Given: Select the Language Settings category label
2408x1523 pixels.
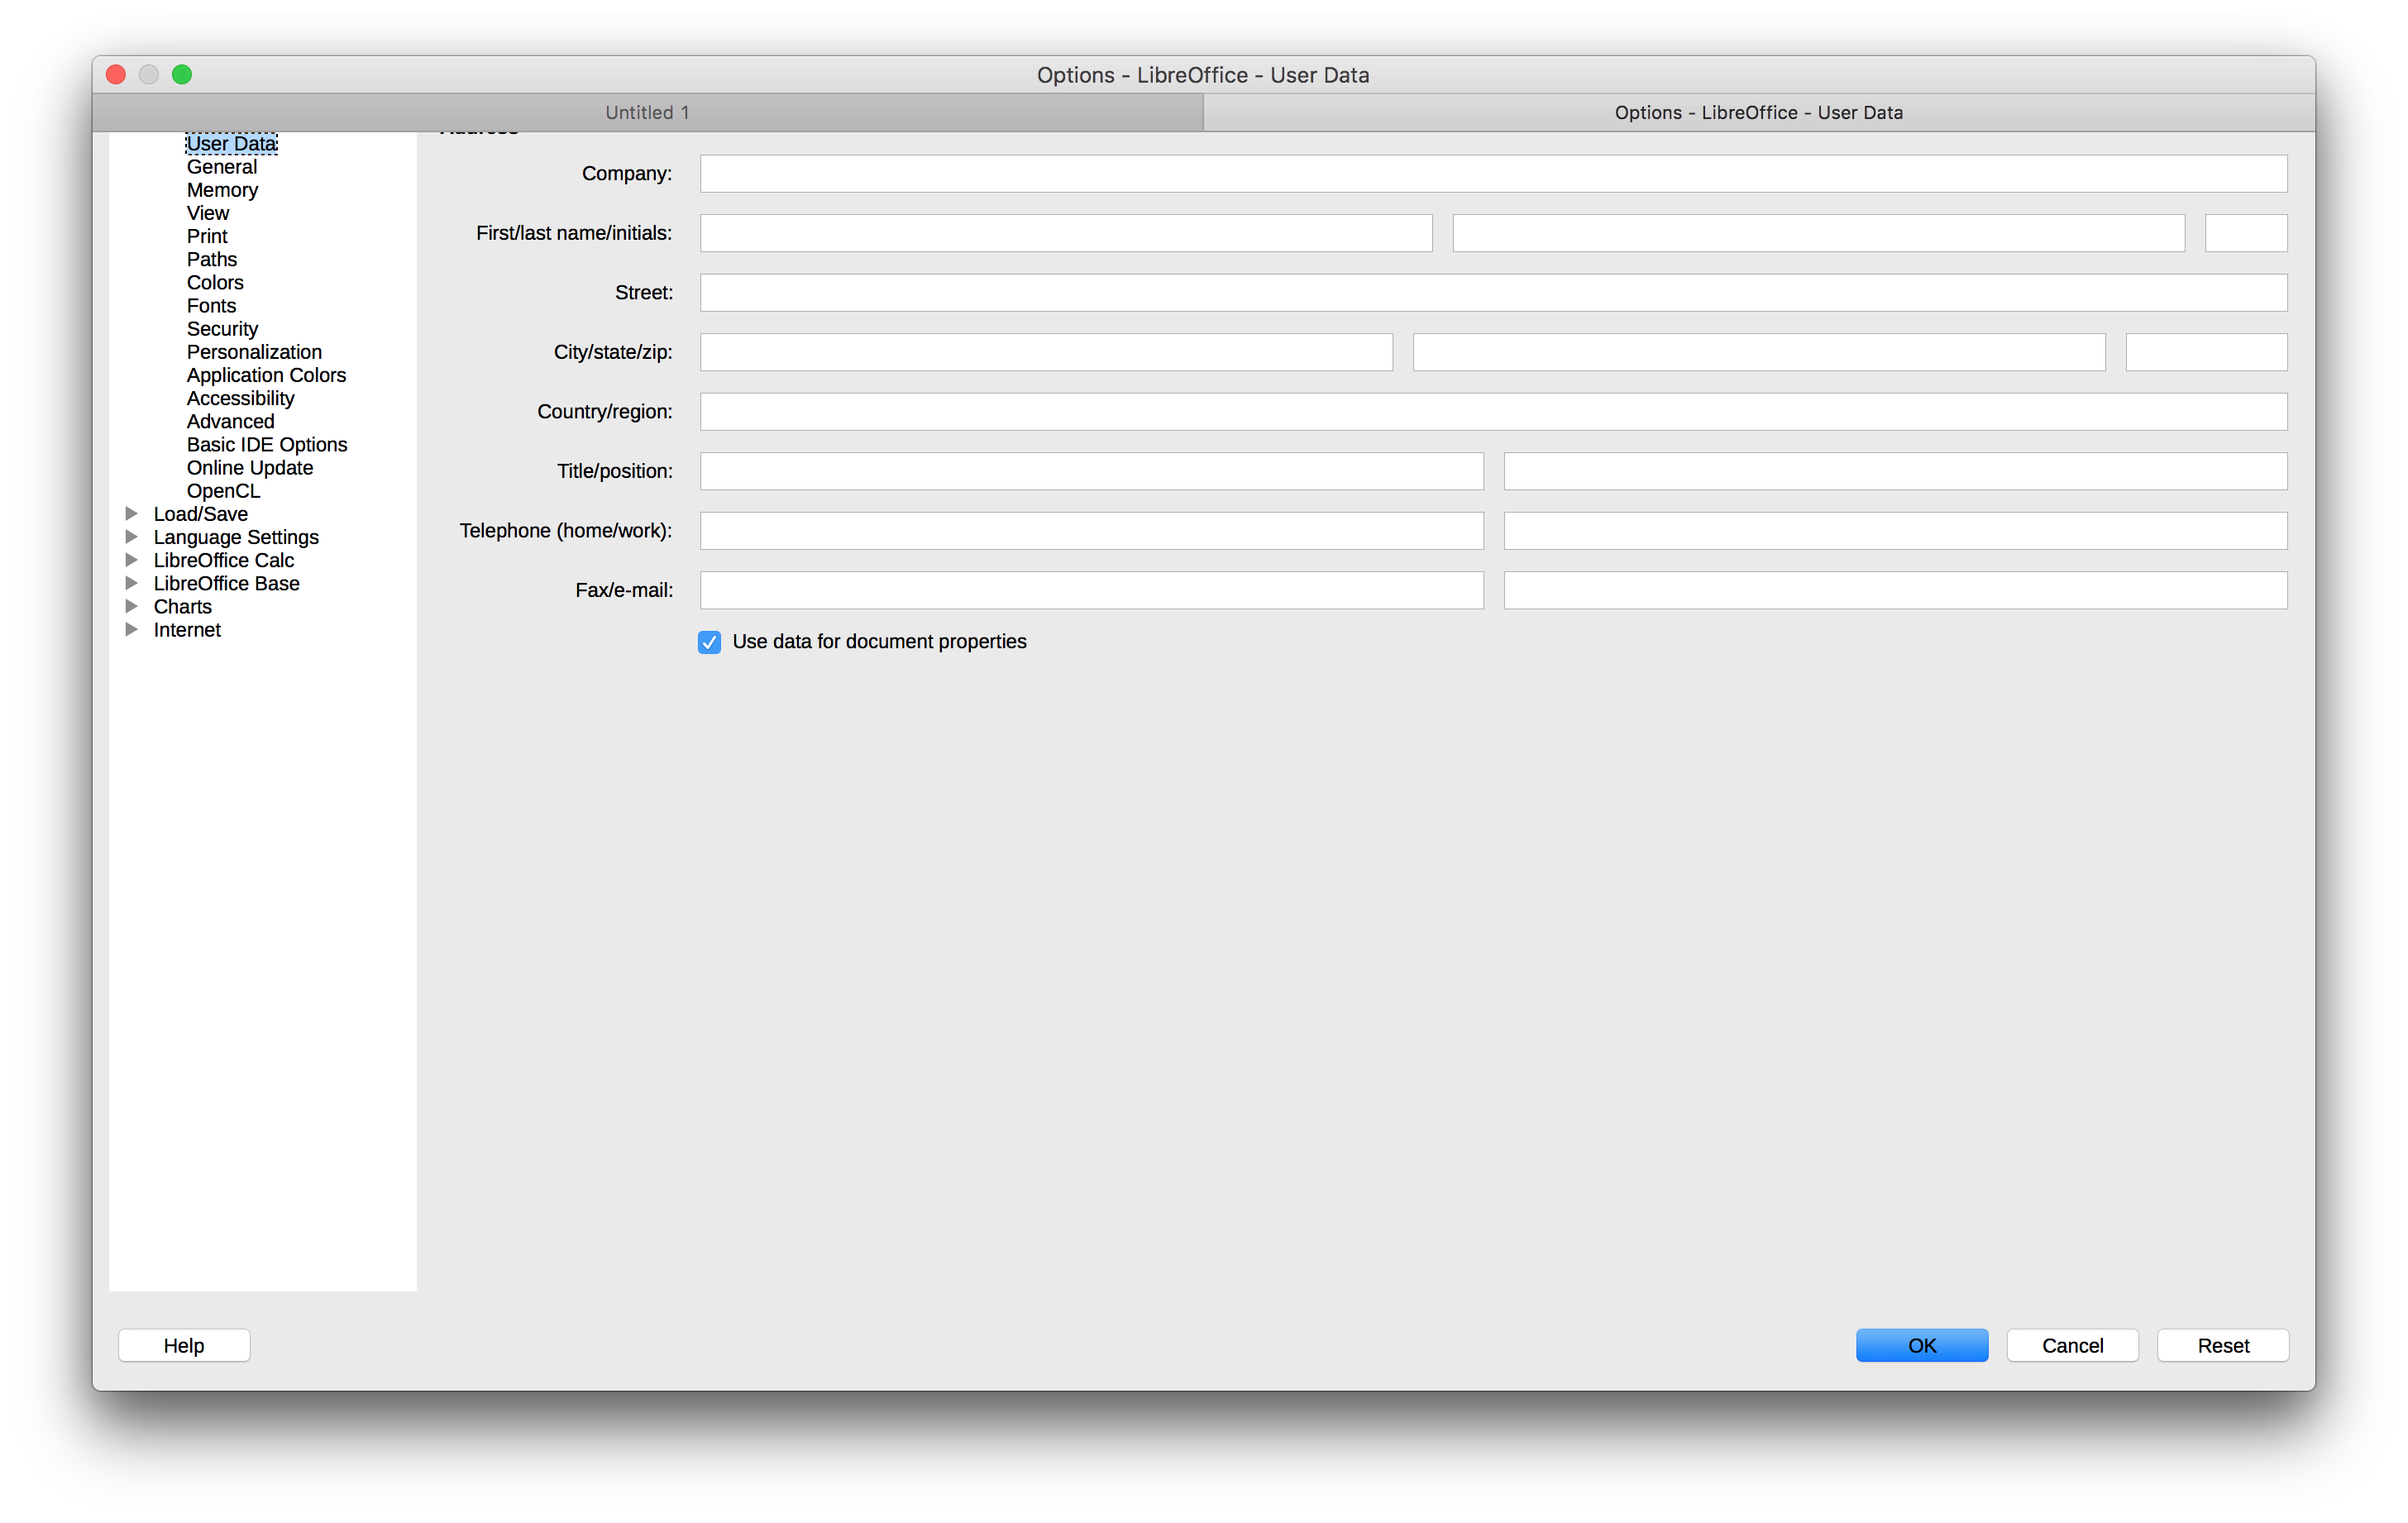Looking at the screenshot, I should coord(236,537).
